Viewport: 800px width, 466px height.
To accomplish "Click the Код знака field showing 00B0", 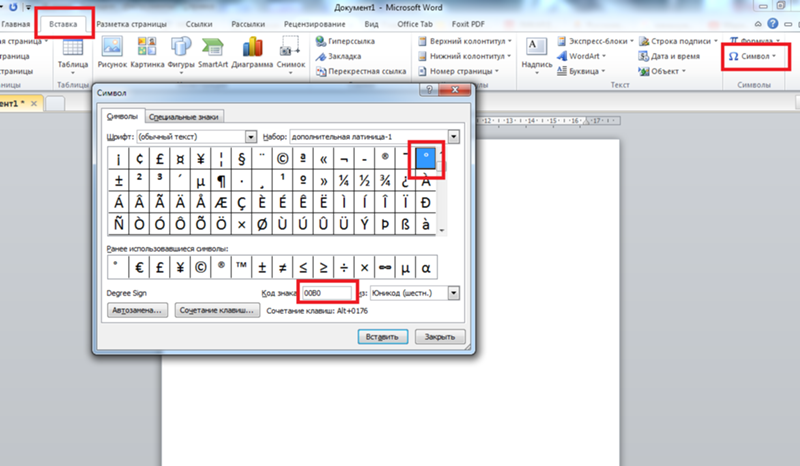I will (327, 293).
